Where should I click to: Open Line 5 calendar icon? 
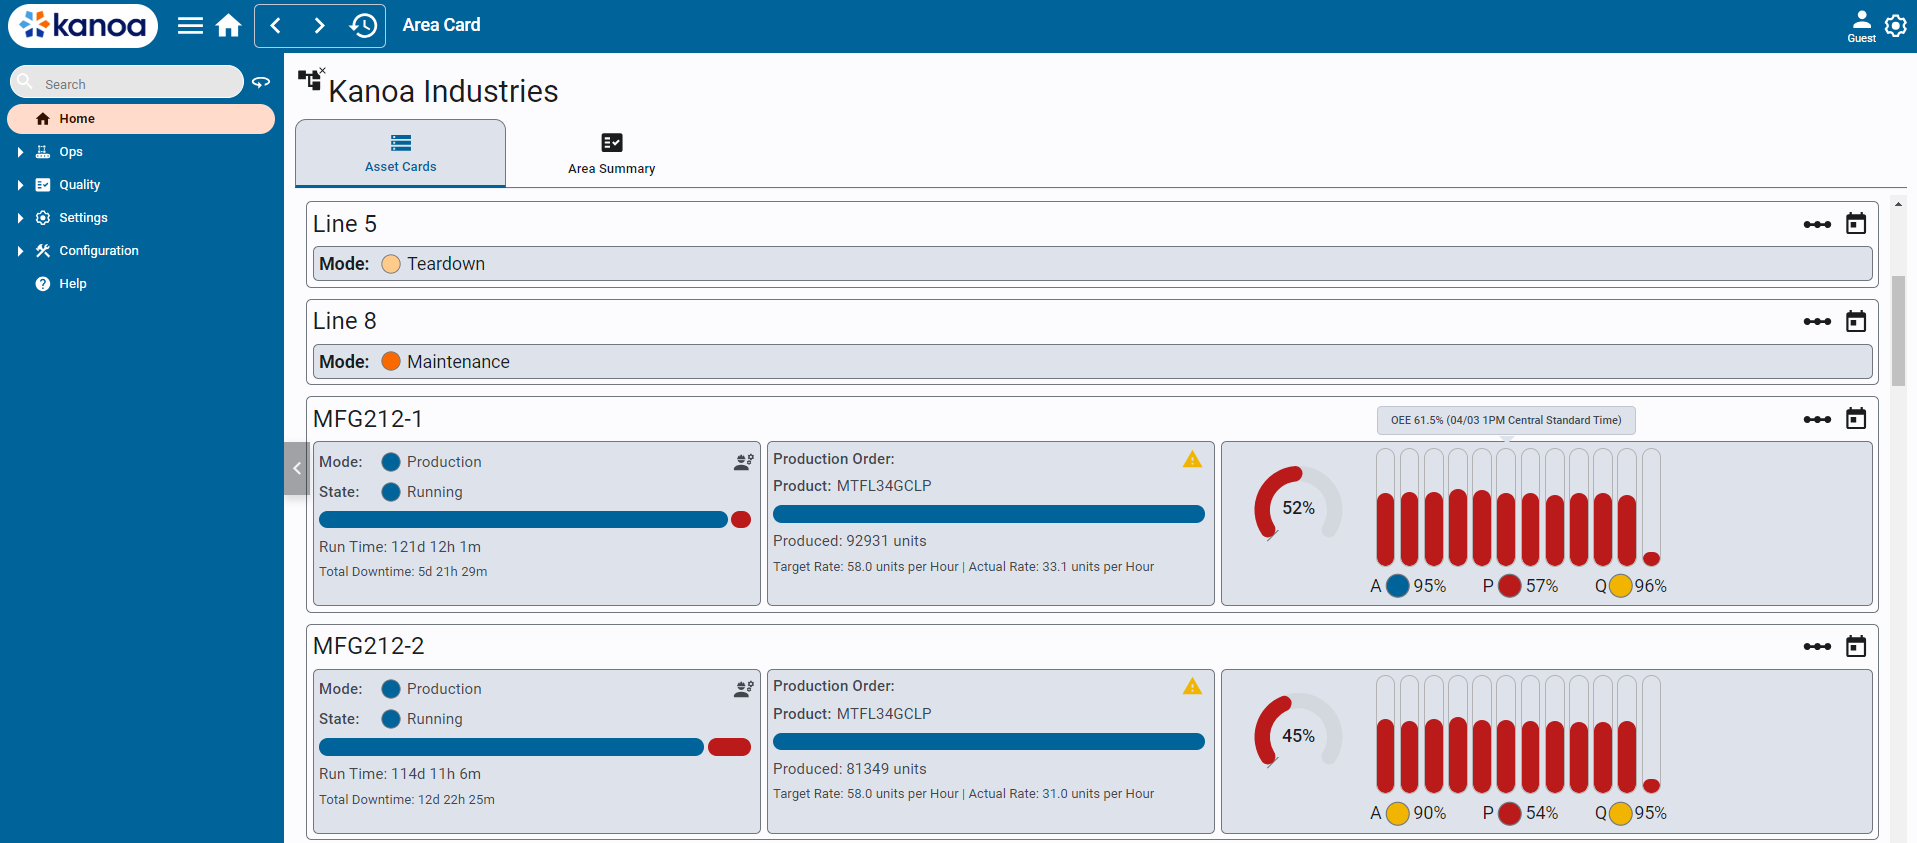click(1856, 223)
